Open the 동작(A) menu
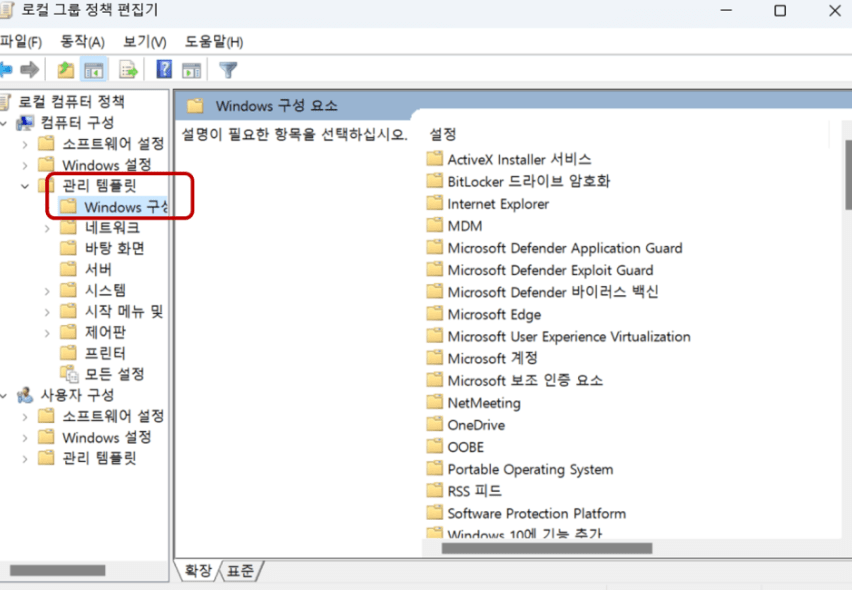 point(82,41)
